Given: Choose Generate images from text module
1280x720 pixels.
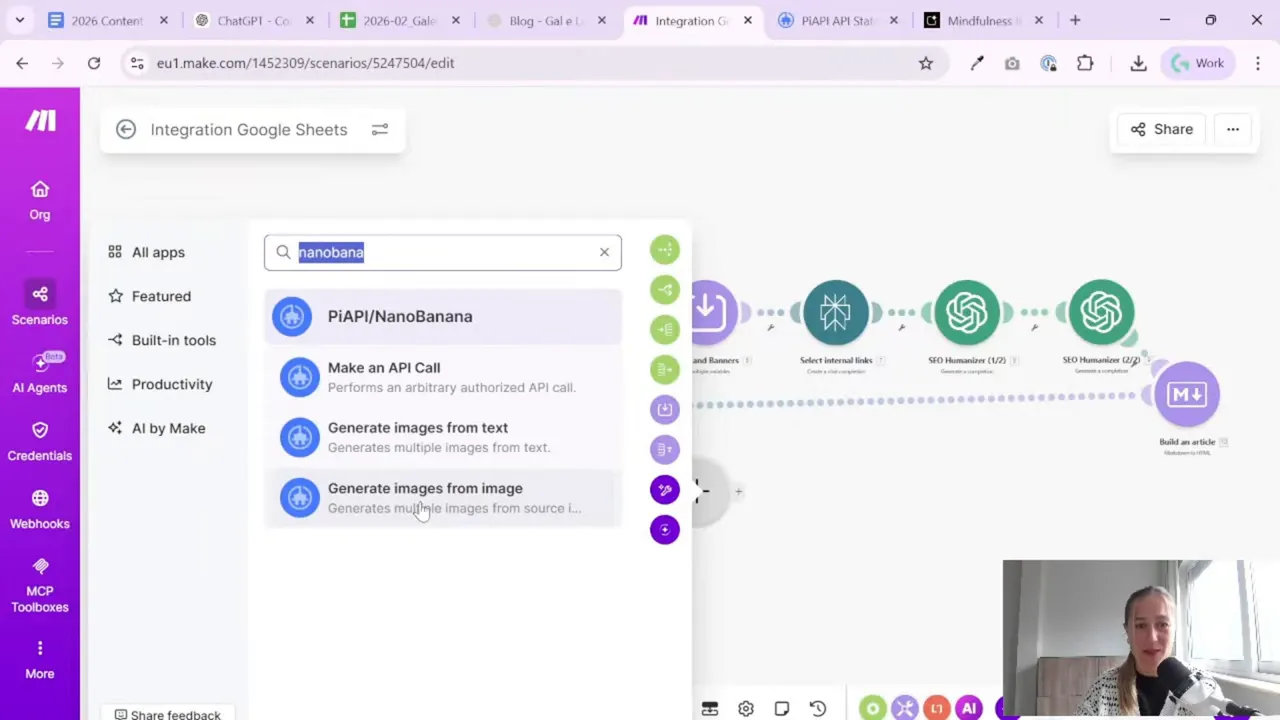Looking at the screenshot, I should point(442,437).
